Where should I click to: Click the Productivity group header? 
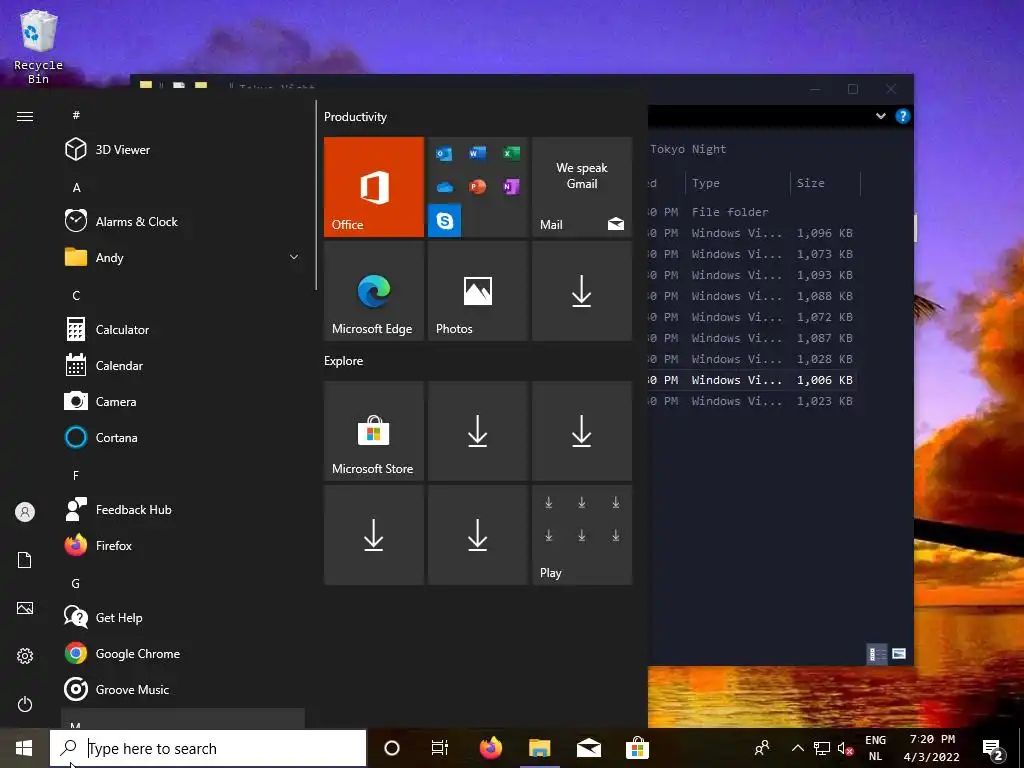[355, 117]
